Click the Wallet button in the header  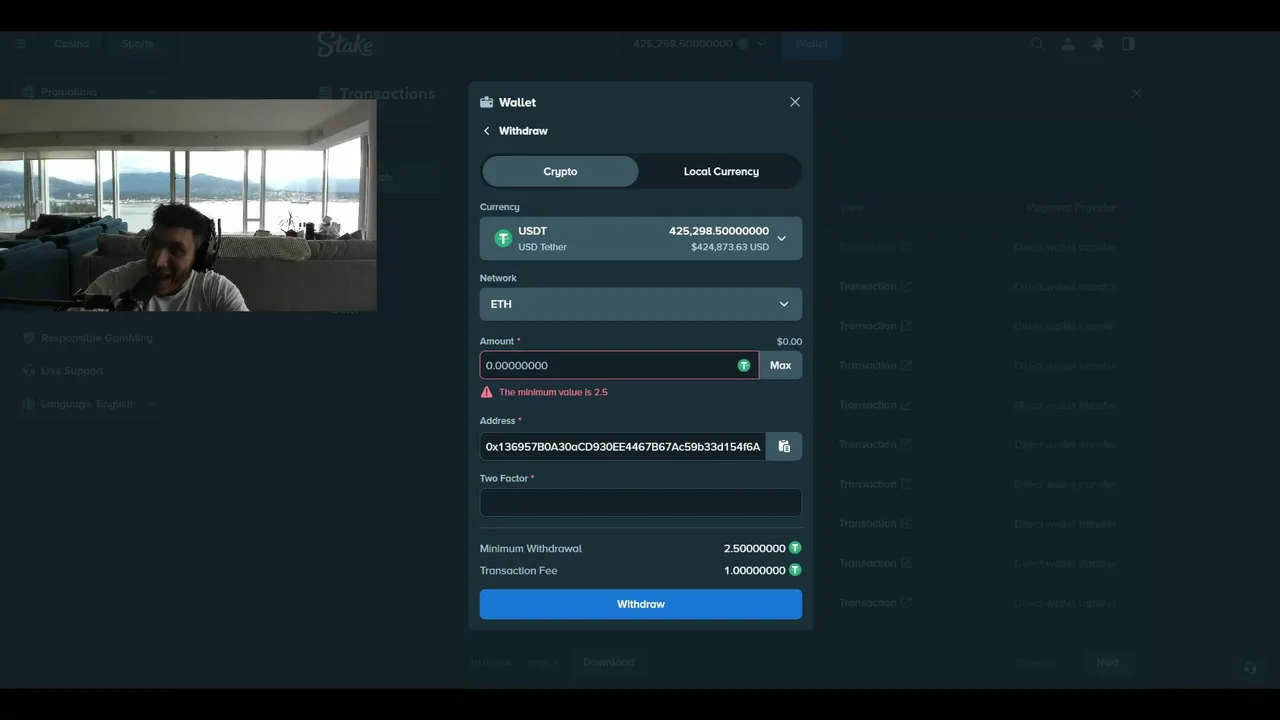812,44
